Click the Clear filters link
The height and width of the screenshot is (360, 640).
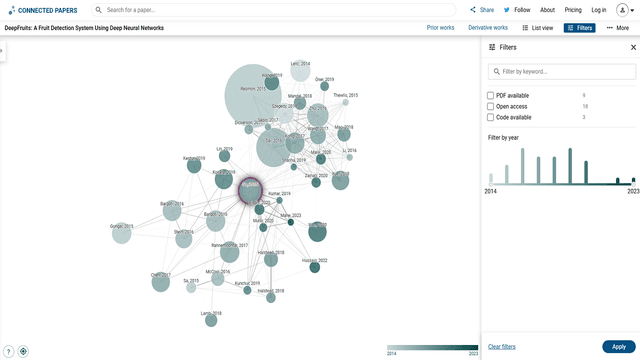[x=502, y=347]
